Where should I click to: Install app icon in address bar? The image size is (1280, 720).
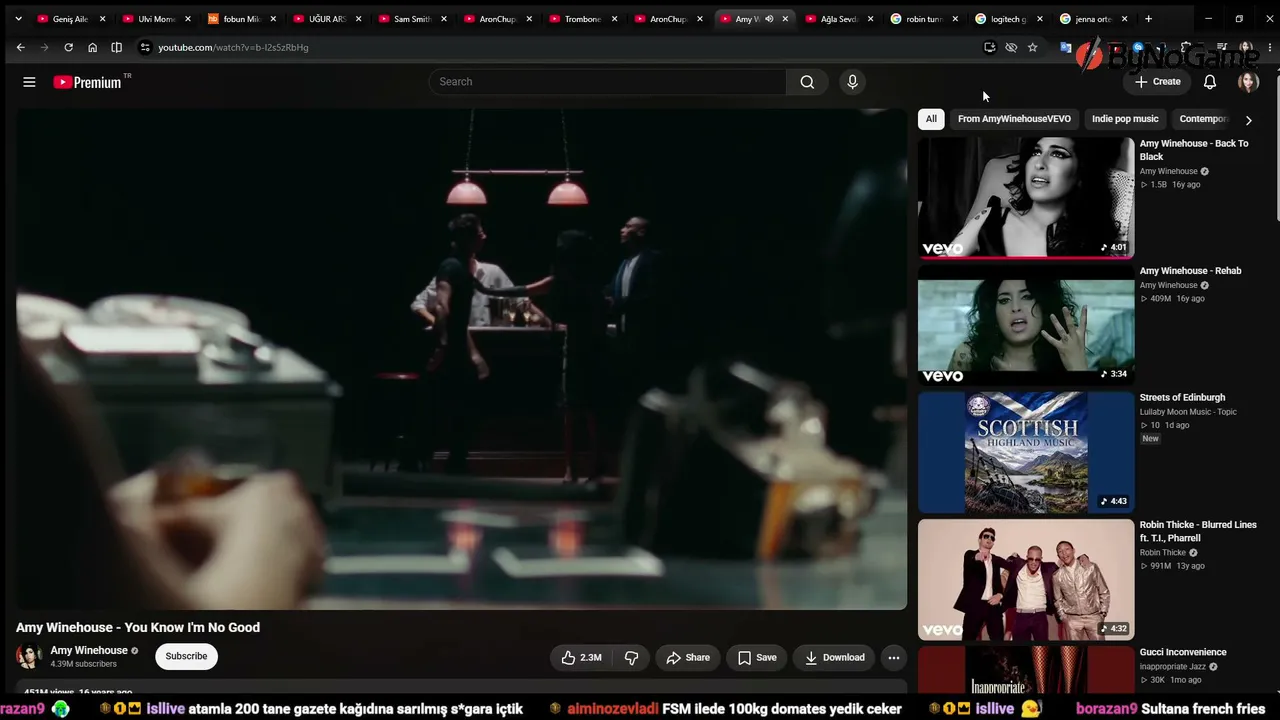tap(989, 47)
